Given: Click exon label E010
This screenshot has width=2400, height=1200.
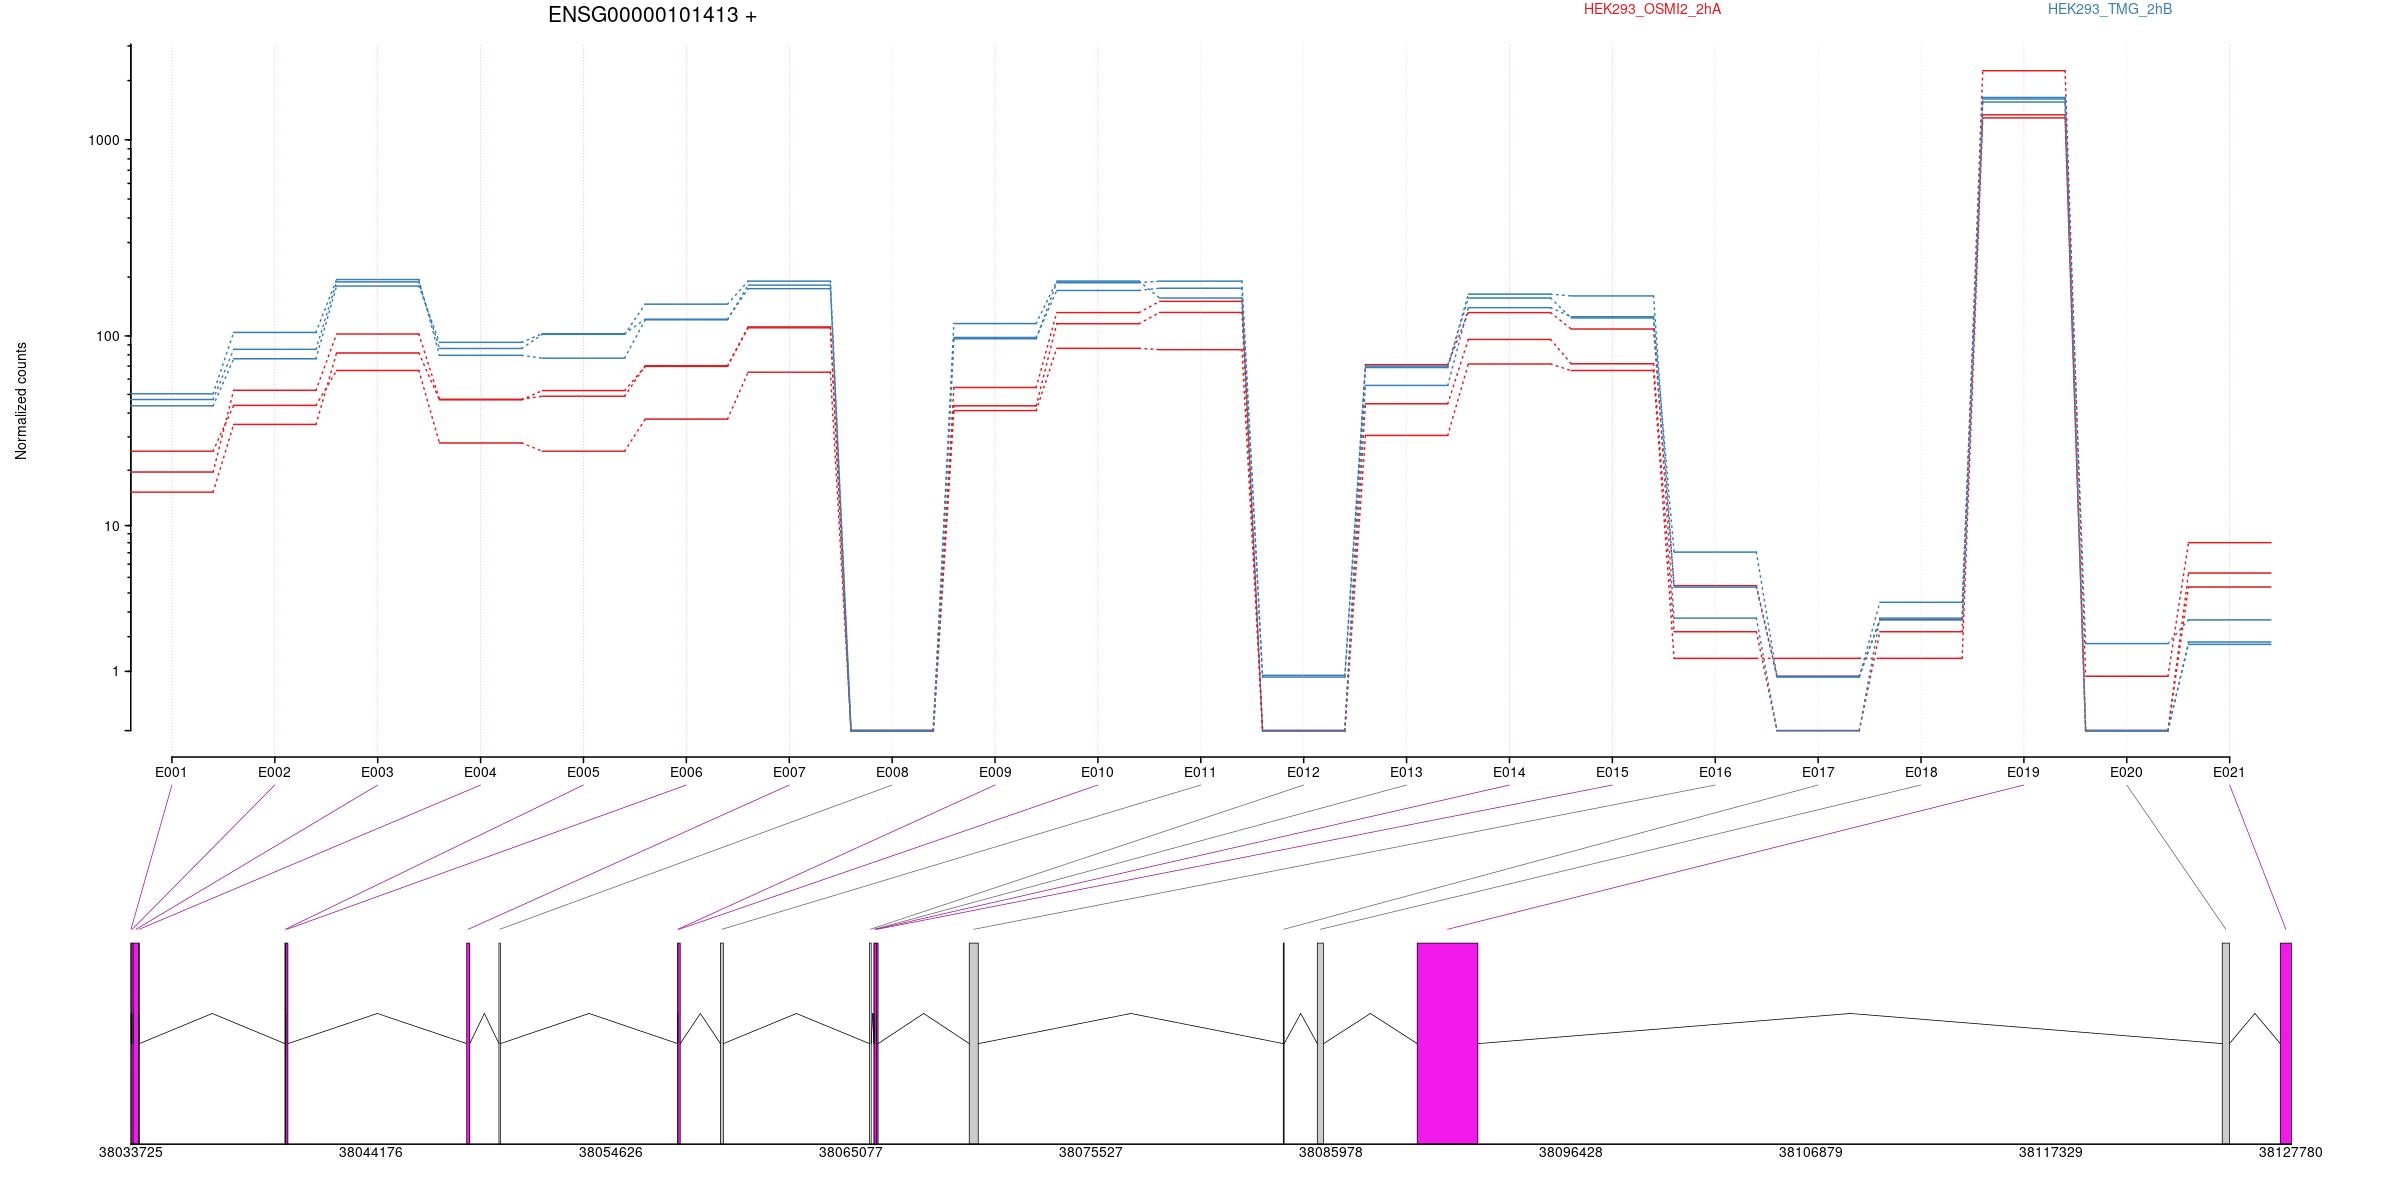Looking at the screenshot, I should 1097,773.
